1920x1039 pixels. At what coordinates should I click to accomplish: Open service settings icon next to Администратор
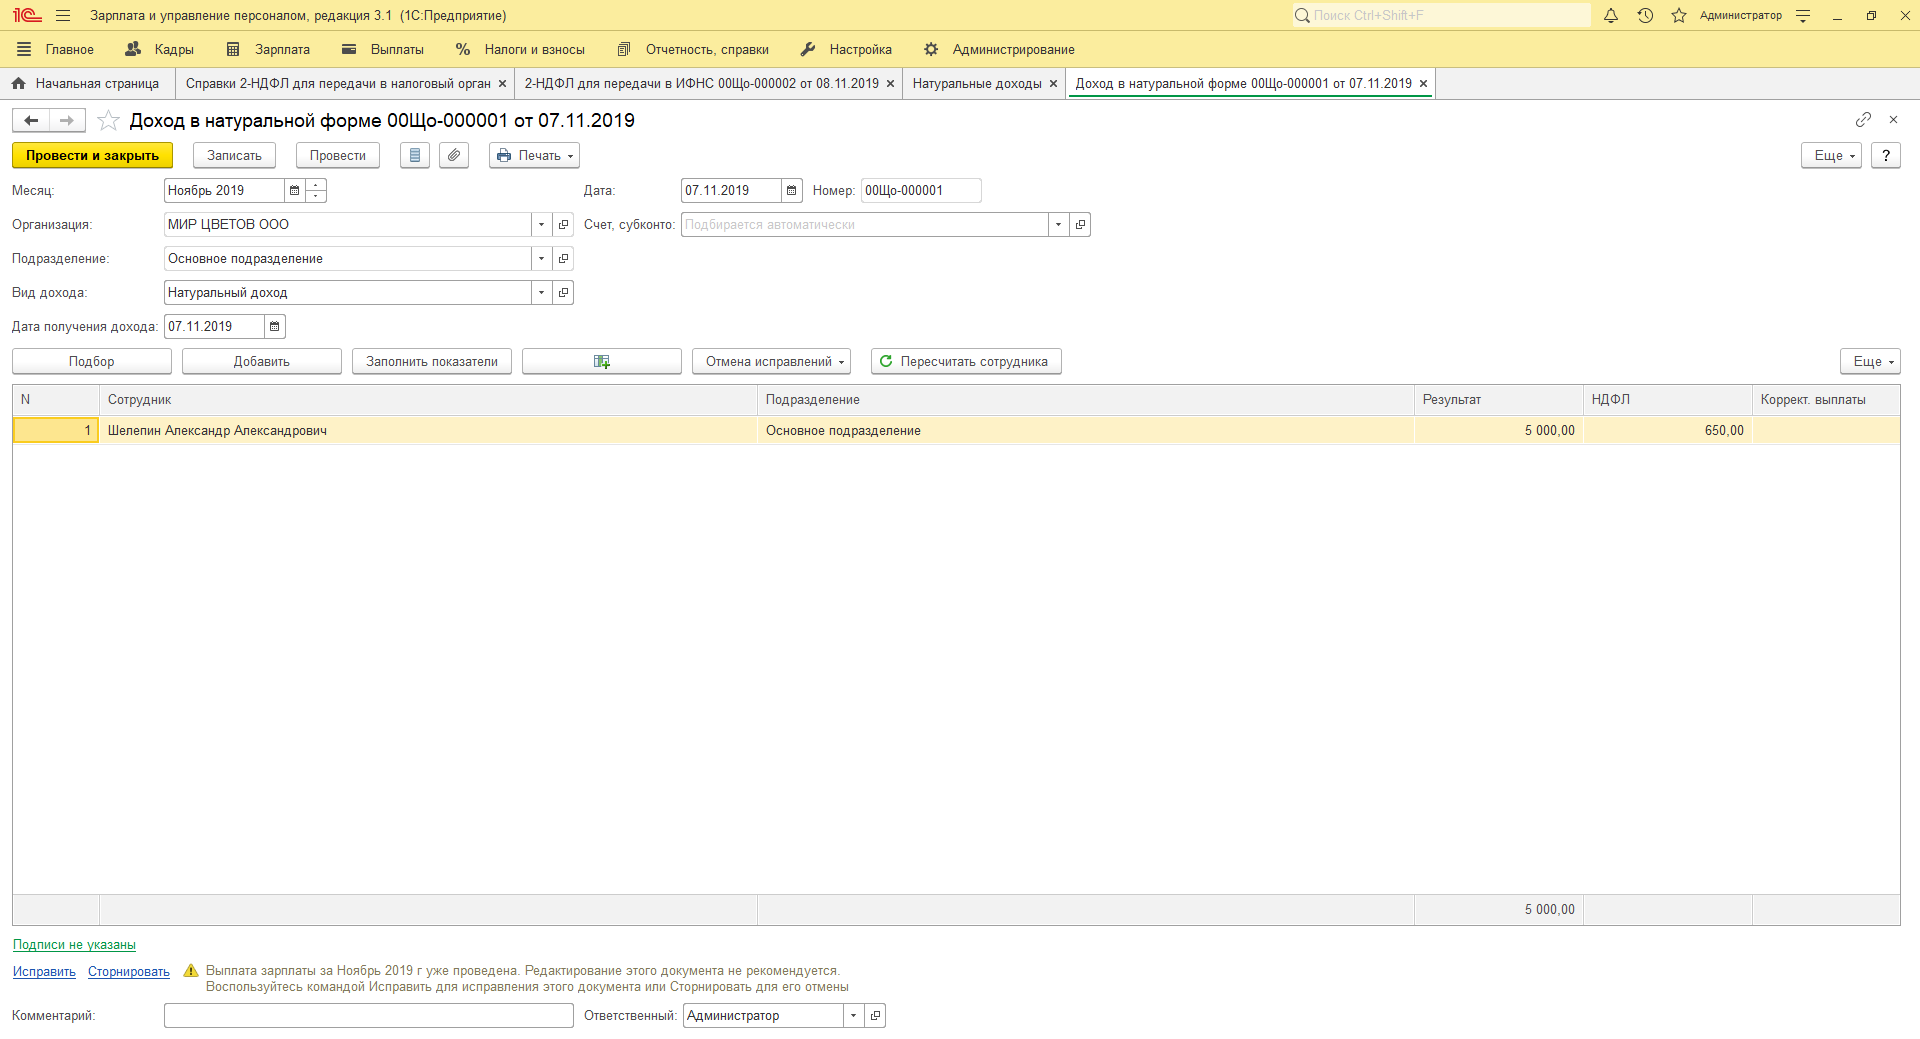pyautogui.click(x=1803, y=15)
